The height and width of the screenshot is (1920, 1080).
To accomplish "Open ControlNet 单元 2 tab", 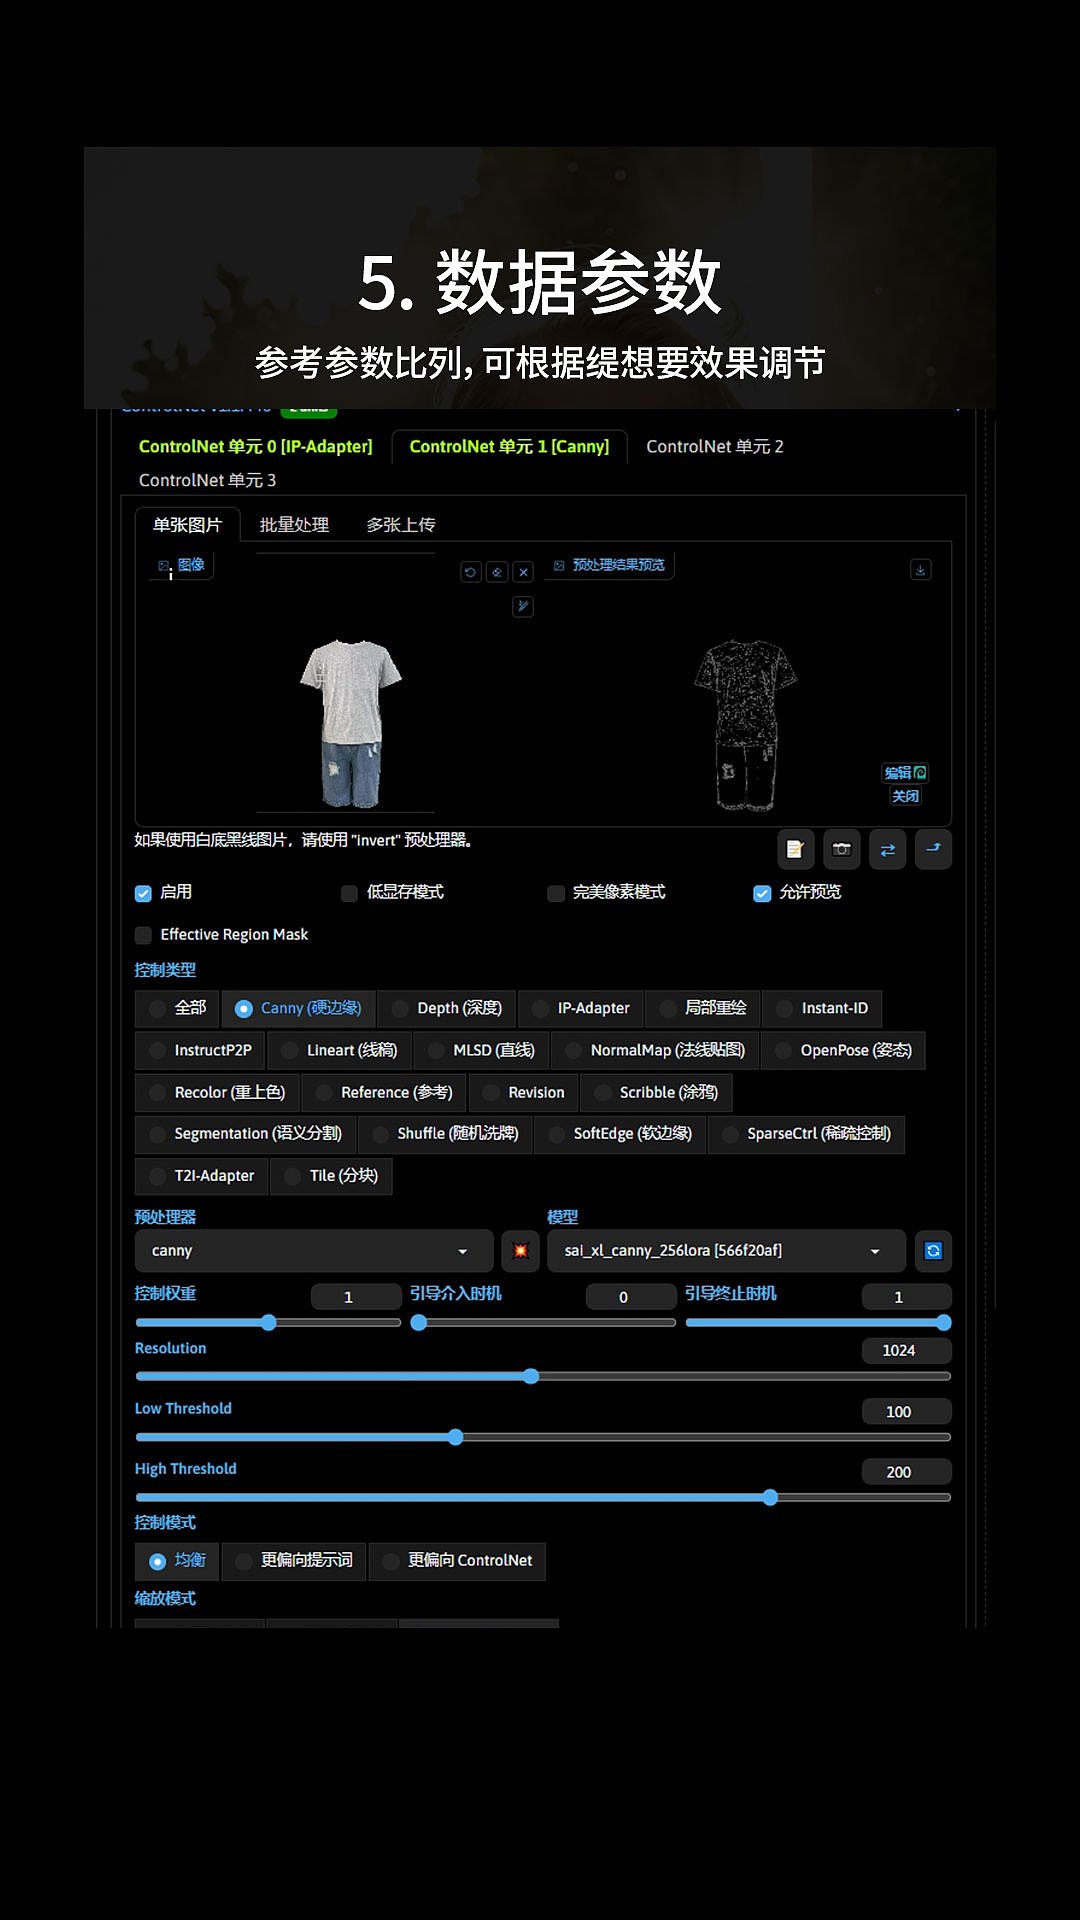I will coord(714,447).
